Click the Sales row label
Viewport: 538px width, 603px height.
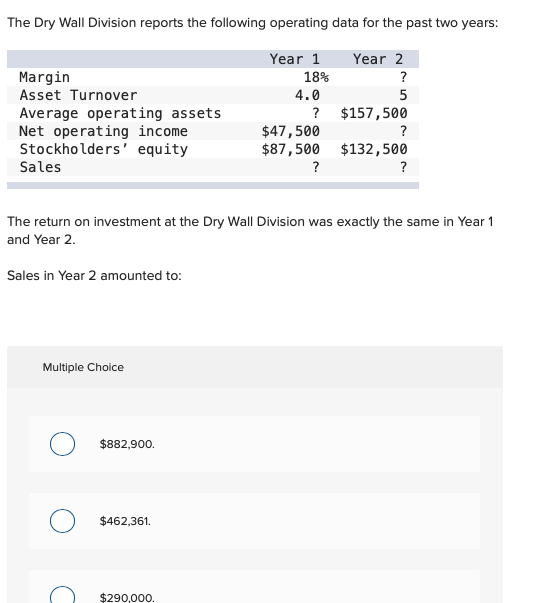(x=40, y=167)
